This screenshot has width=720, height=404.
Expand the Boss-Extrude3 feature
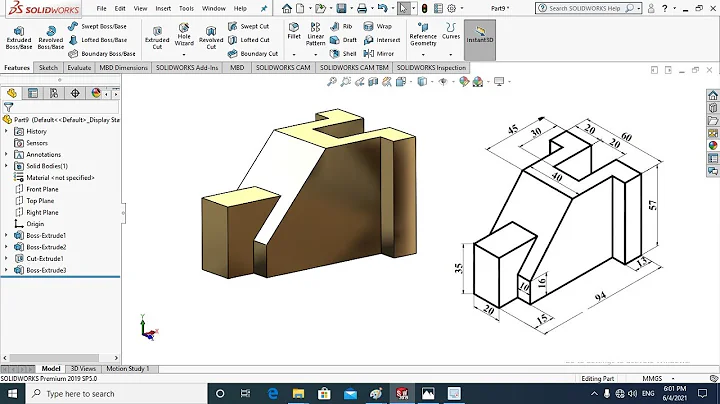point(6,270)
